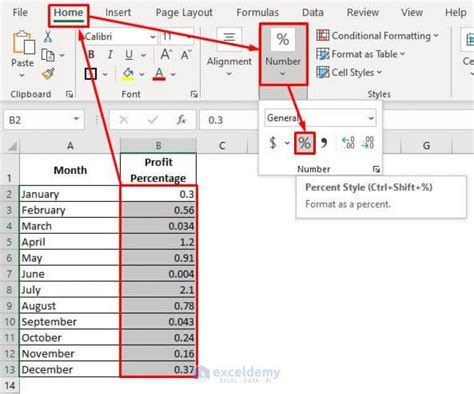Apply the yellow Fill Color bucket

(128, 74)
